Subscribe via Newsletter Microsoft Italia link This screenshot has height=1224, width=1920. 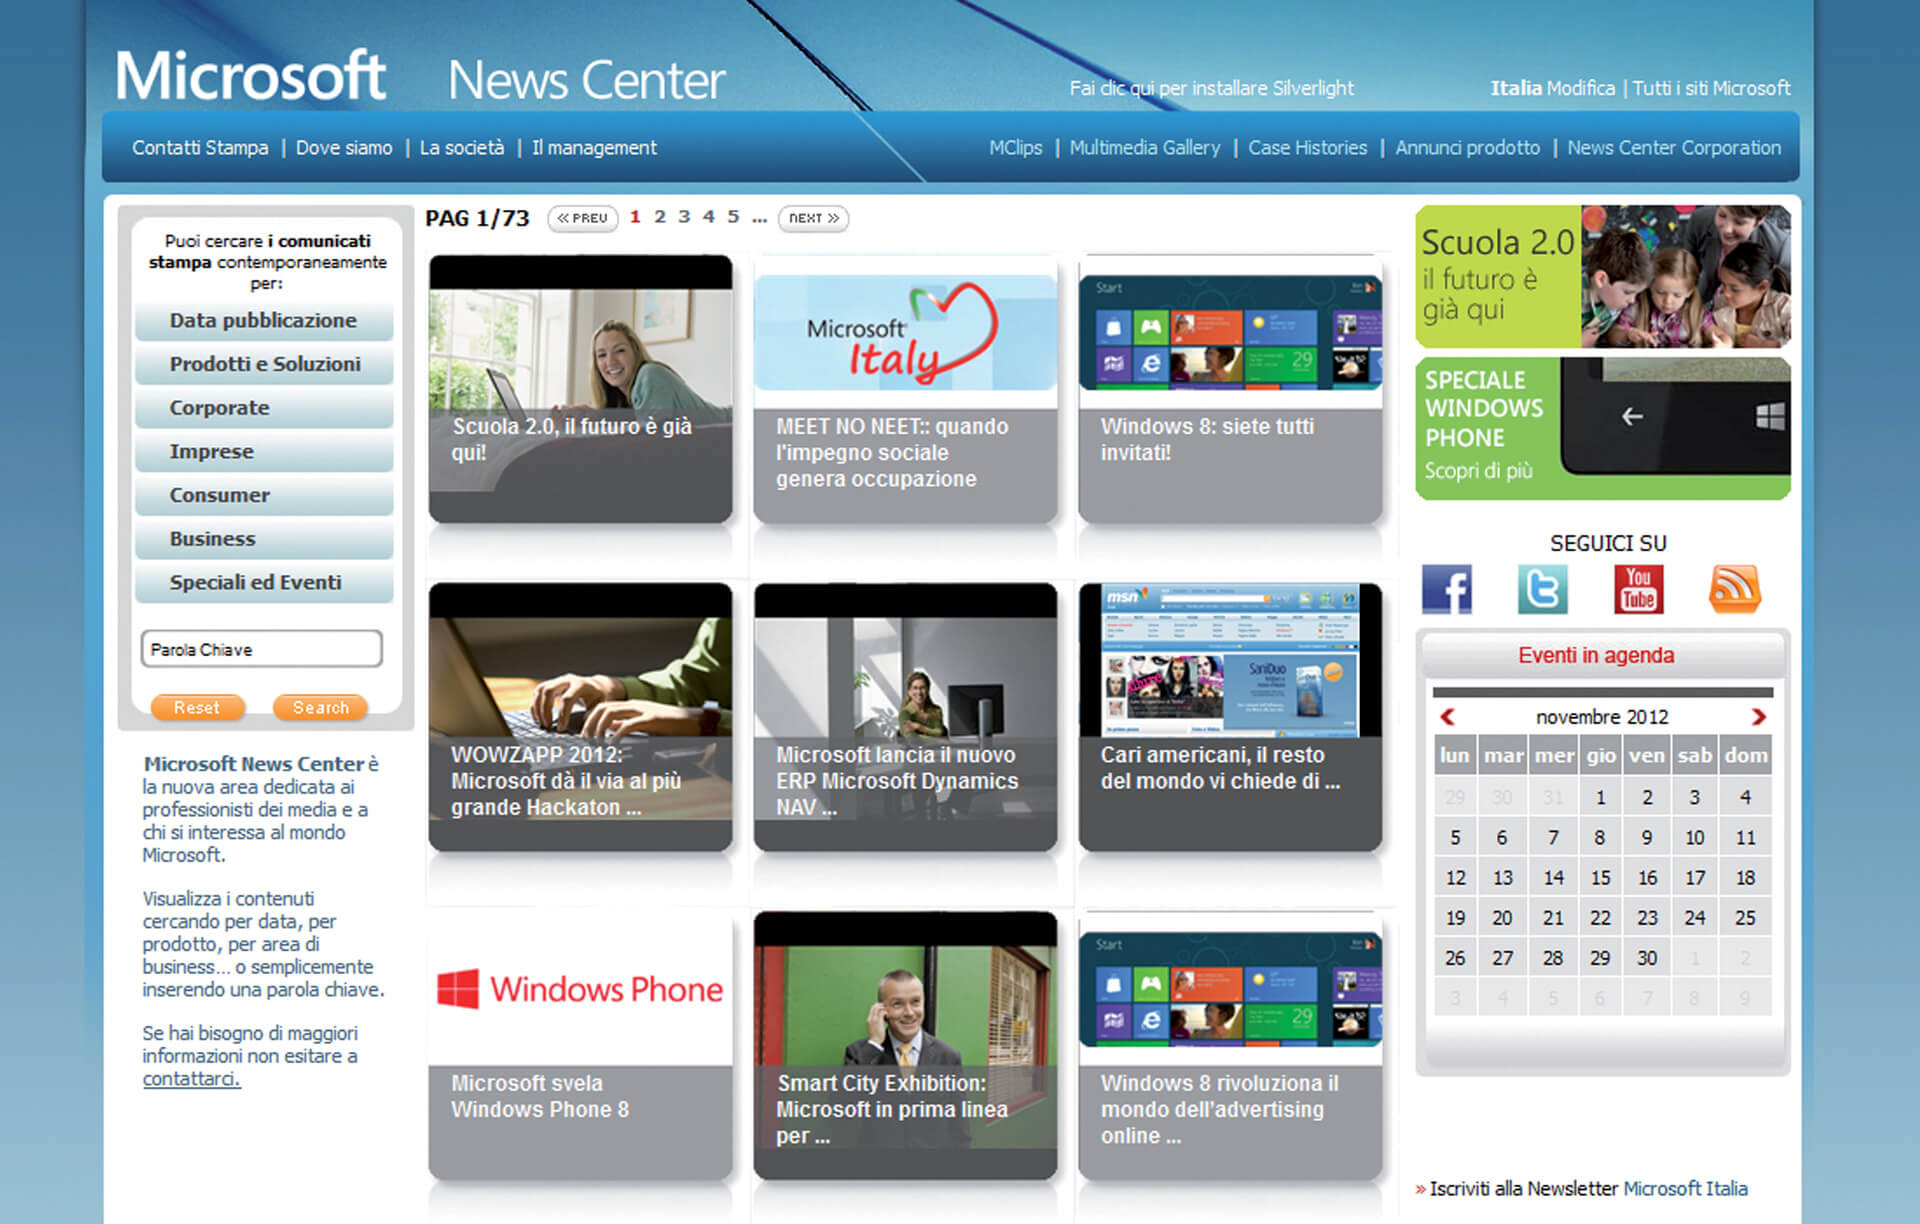[1685, 1189]
